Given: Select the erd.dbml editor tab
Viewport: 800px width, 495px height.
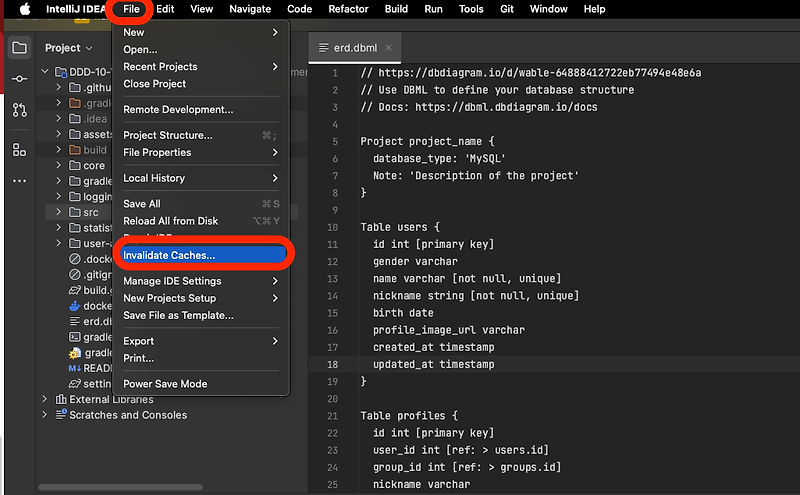Looking at the screenshot, I should [x=355, y=47].
